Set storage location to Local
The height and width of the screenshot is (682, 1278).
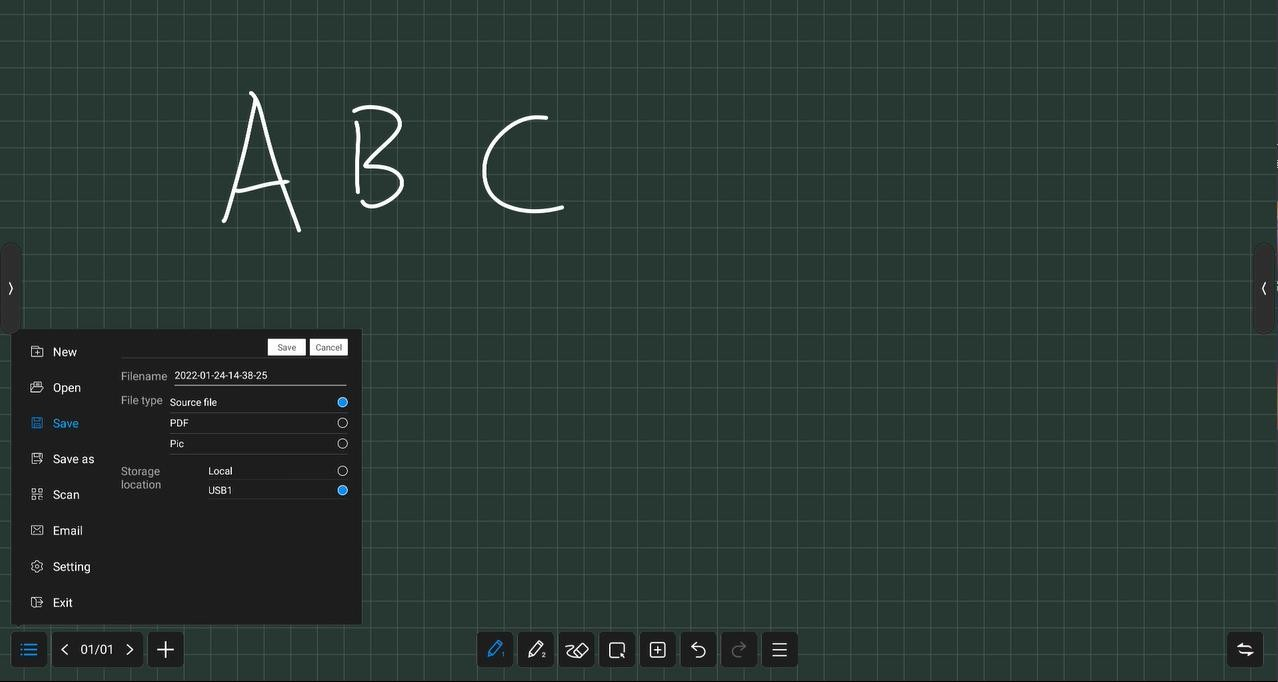[x=342, y=471]
